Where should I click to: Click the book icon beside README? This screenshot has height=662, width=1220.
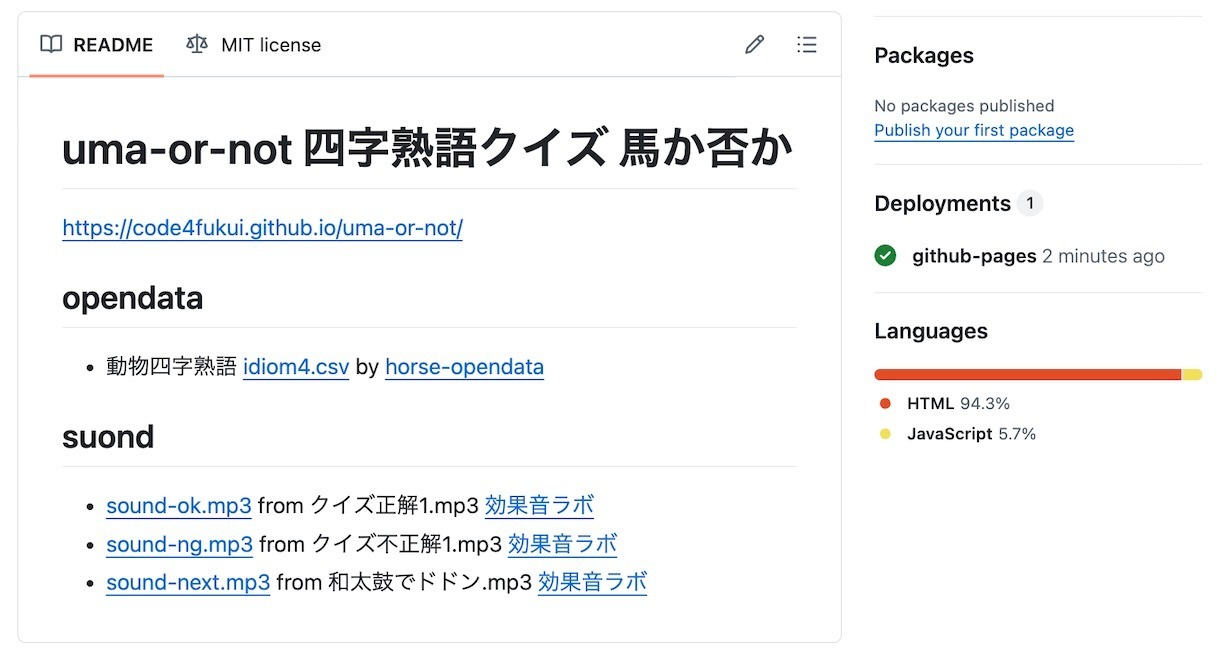tap(51, 45)
